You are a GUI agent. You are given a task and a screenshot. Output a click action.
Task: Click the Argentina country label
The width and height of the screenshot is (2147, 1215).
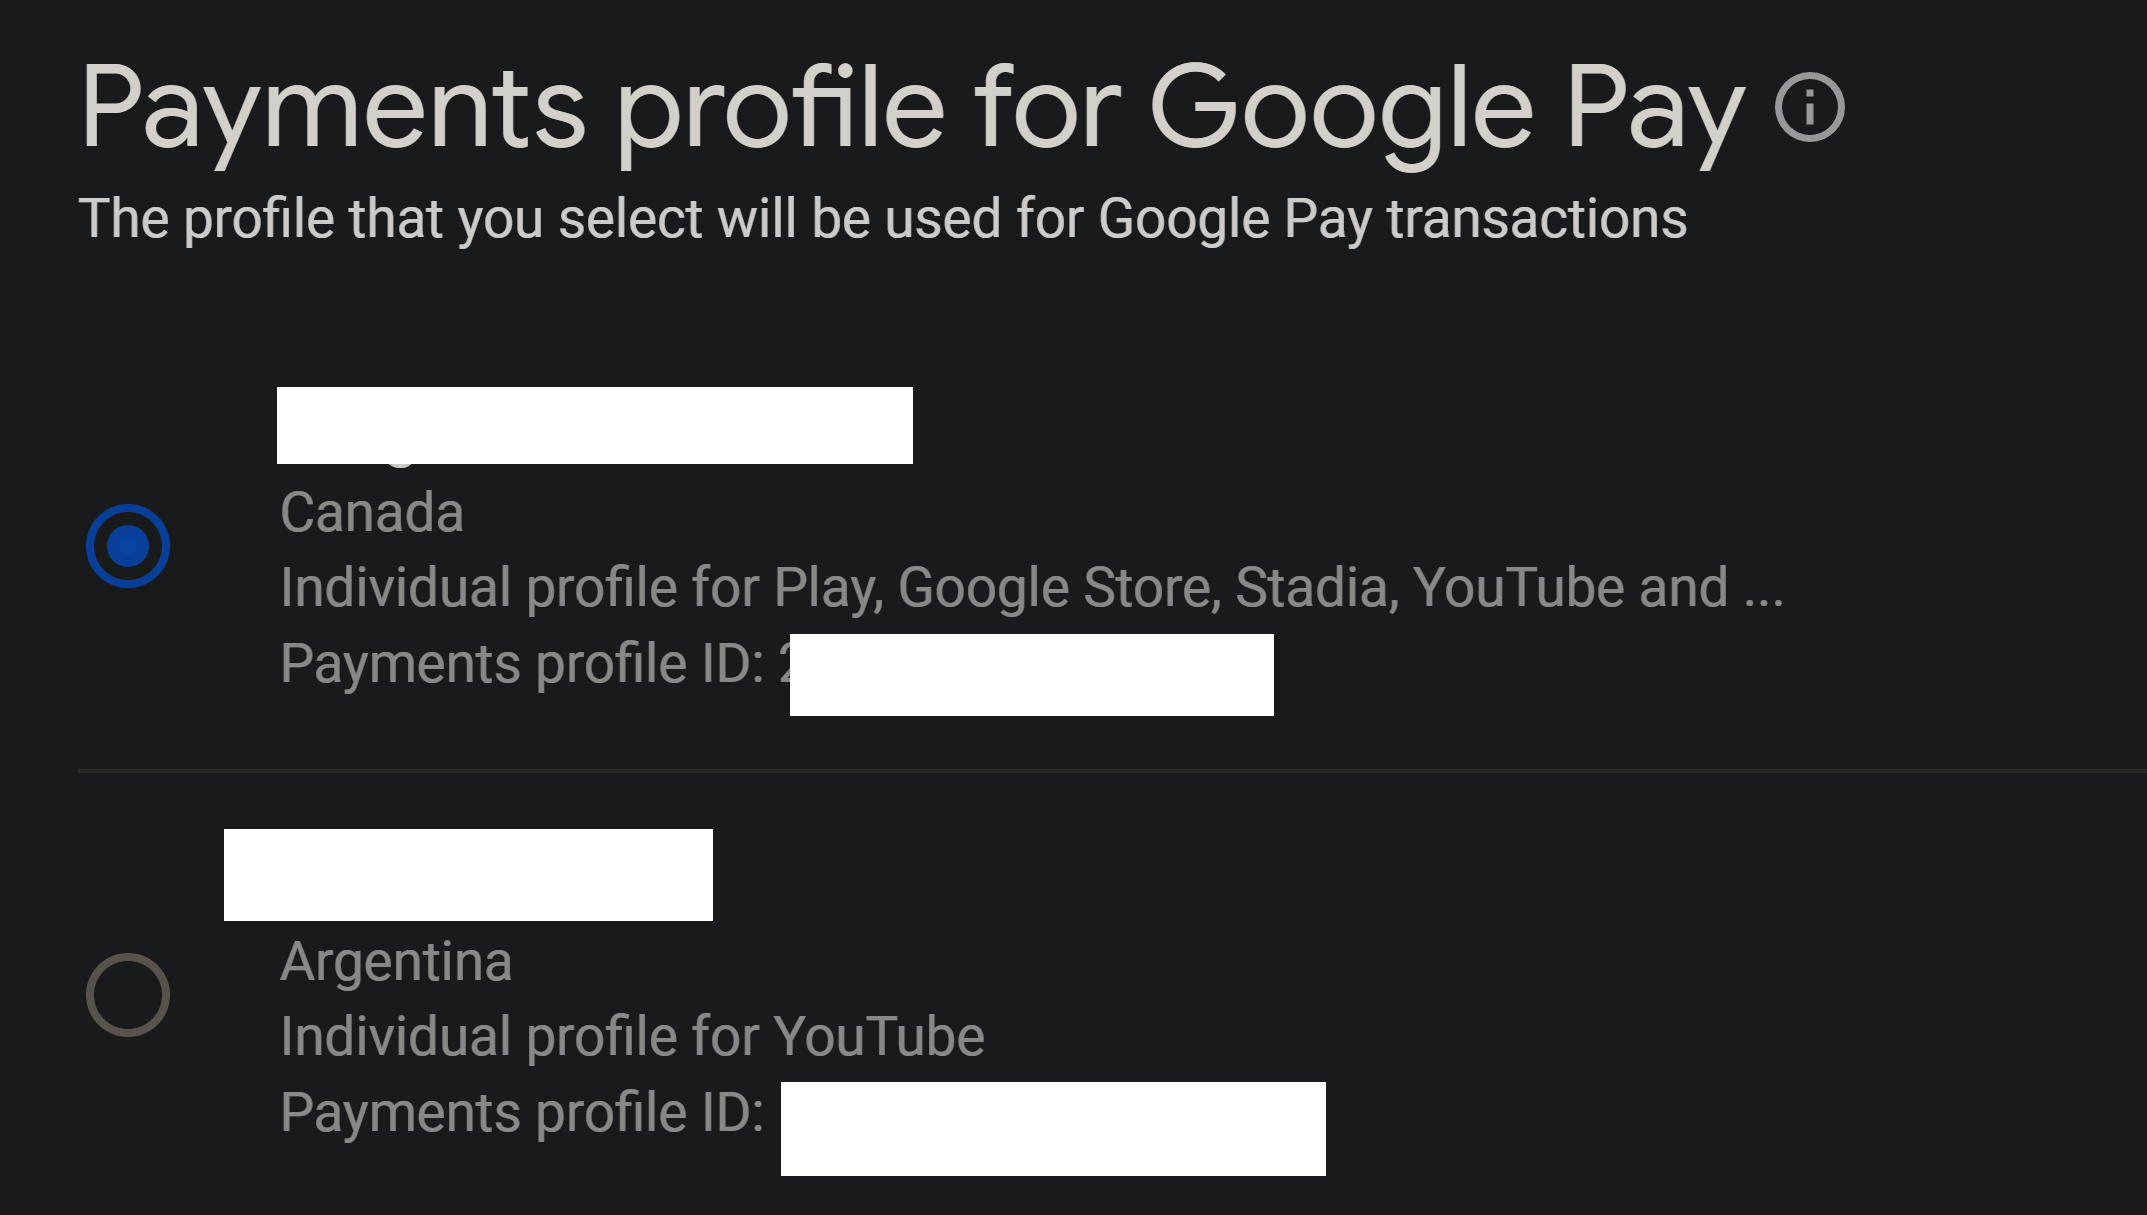[396, 962]
